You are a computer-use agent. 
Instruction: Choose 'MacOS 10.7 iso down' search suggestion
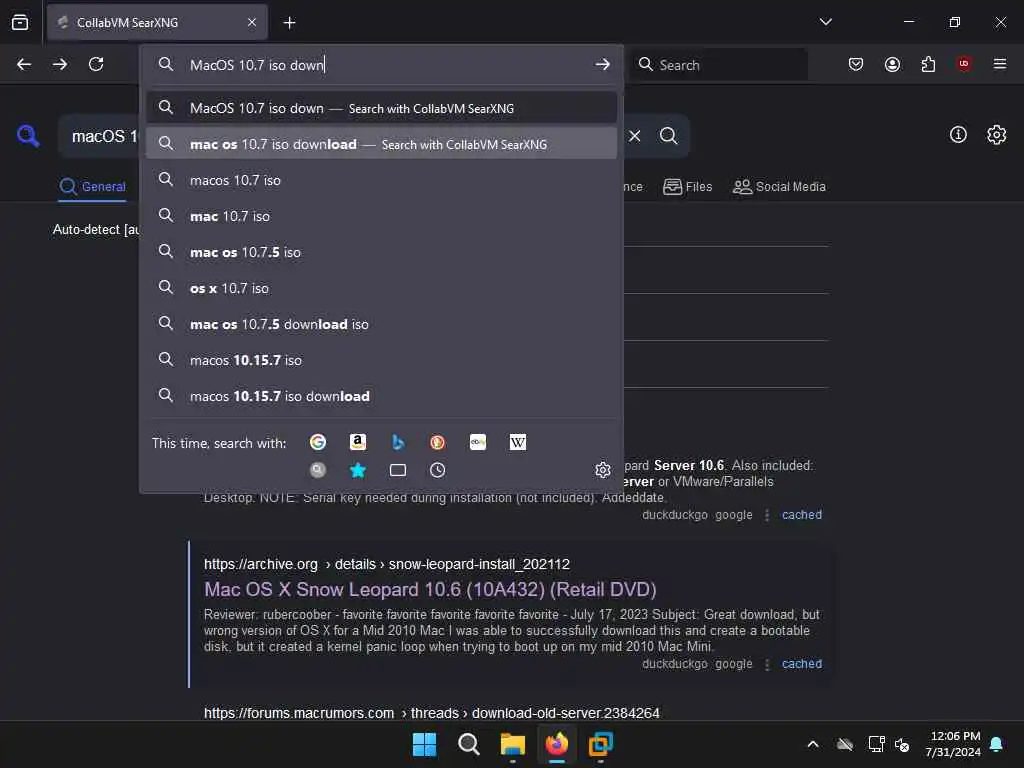pyautogui.click(x=381, y=108)
